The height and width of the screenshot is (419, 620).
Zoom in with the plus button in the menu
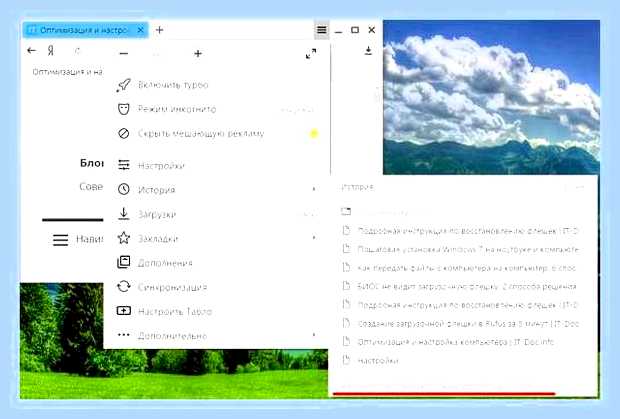click(x=198, y=53)
